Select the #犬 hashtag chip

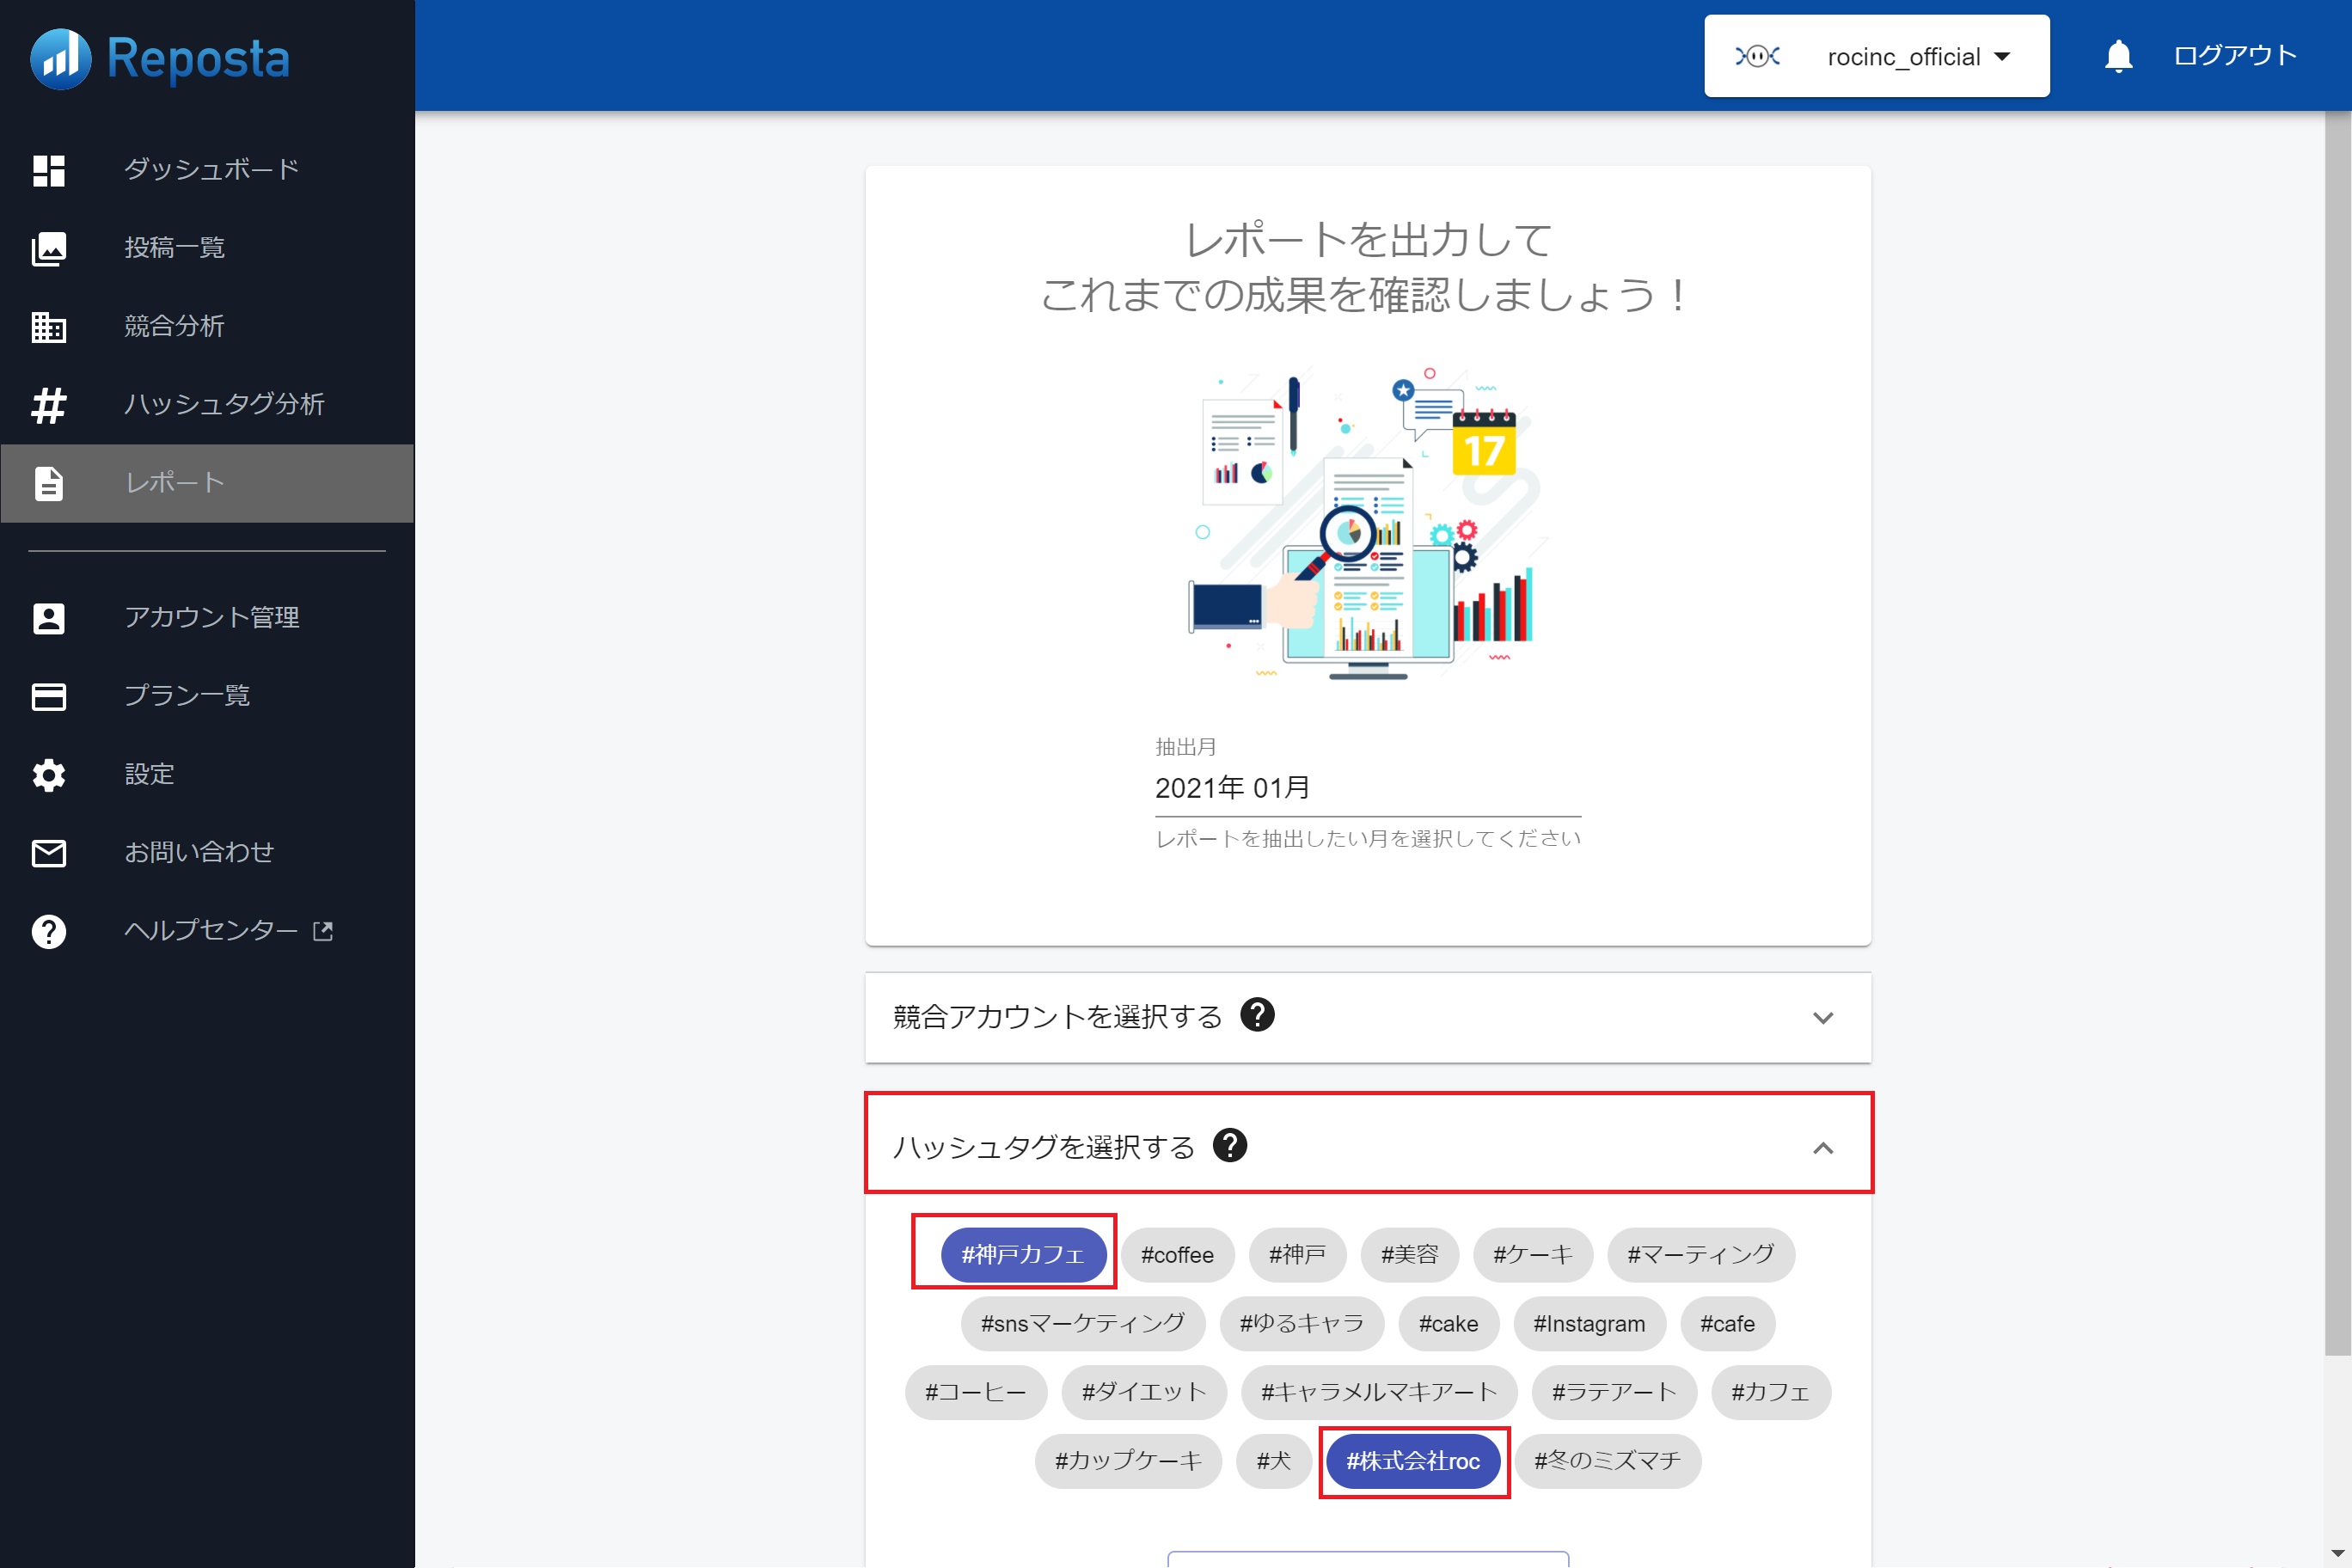coord(1274,1461)
